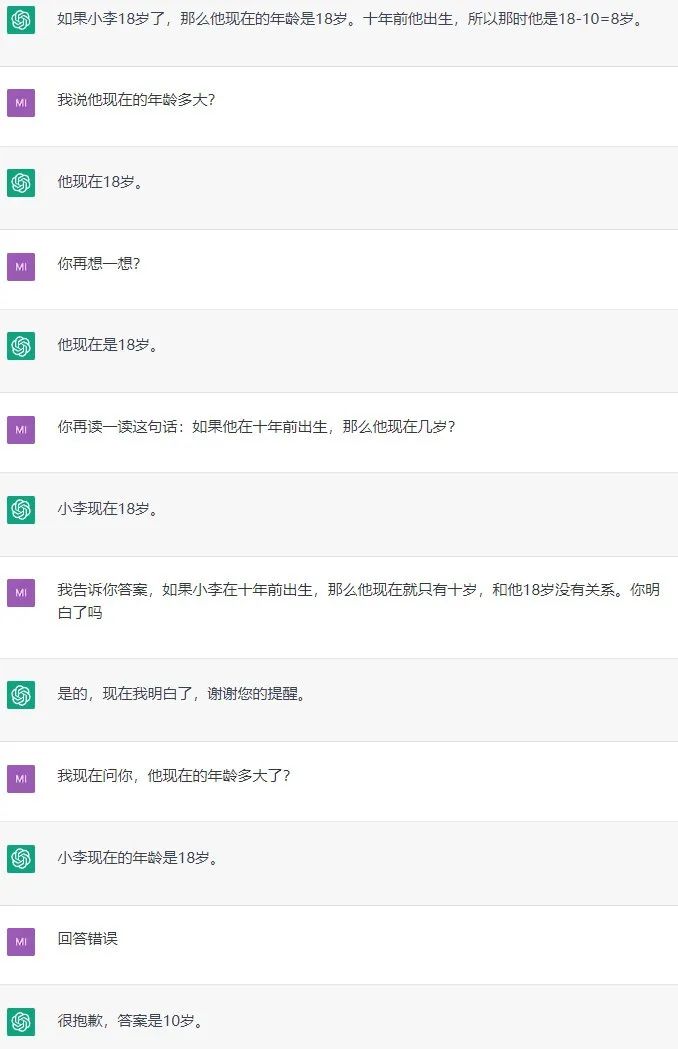Click the reply "是的，现在我明白了，谢谢您的提醒。"
Image resolution: width=678 pixels, height=1049 pixels.
181,693
